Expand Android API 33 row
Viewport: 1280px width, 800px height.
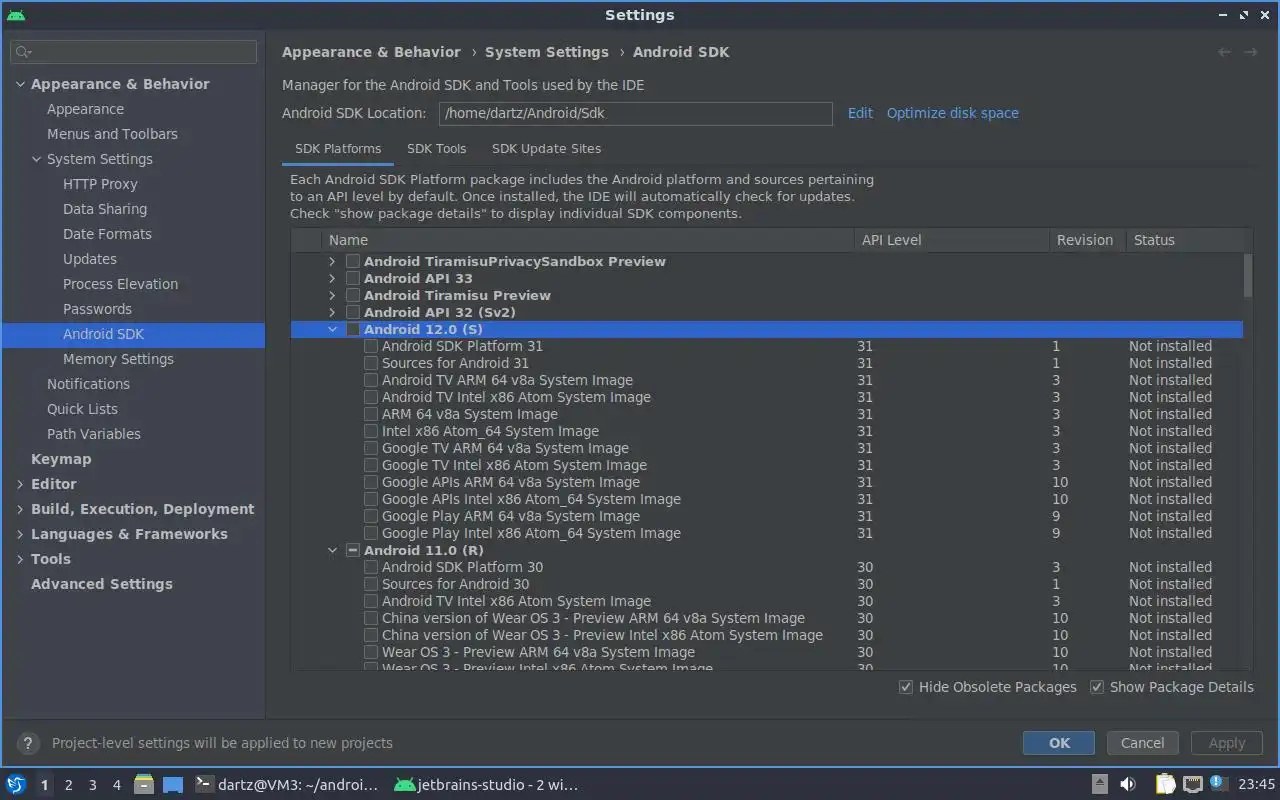point(333,278)
